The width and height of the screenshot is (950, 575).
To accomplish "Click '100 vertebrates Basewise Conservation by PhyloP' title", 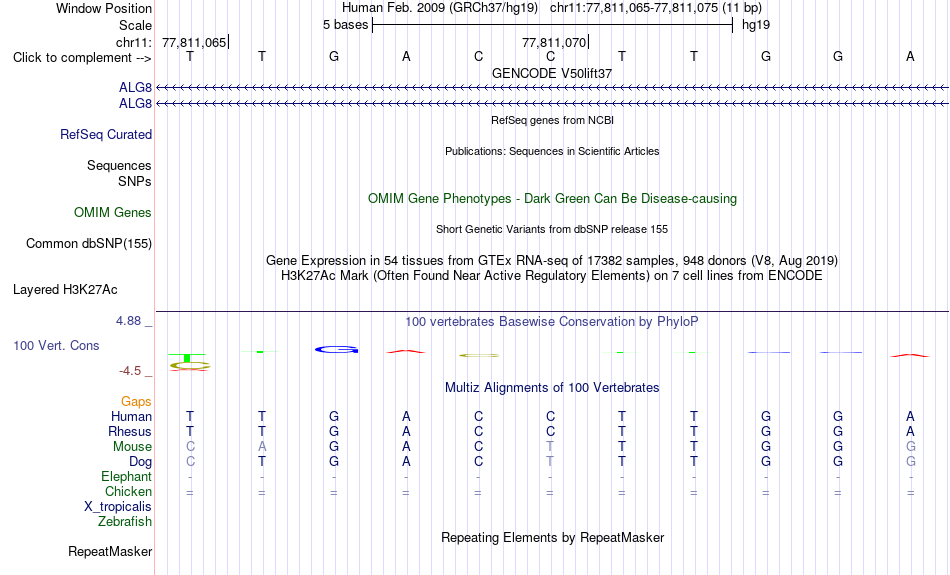I will tap(552, 322).
